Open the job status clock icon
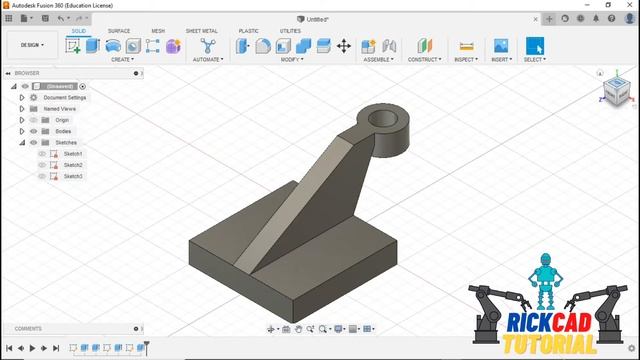This screenshot has height=360, width=640. [x=580, y=18]
